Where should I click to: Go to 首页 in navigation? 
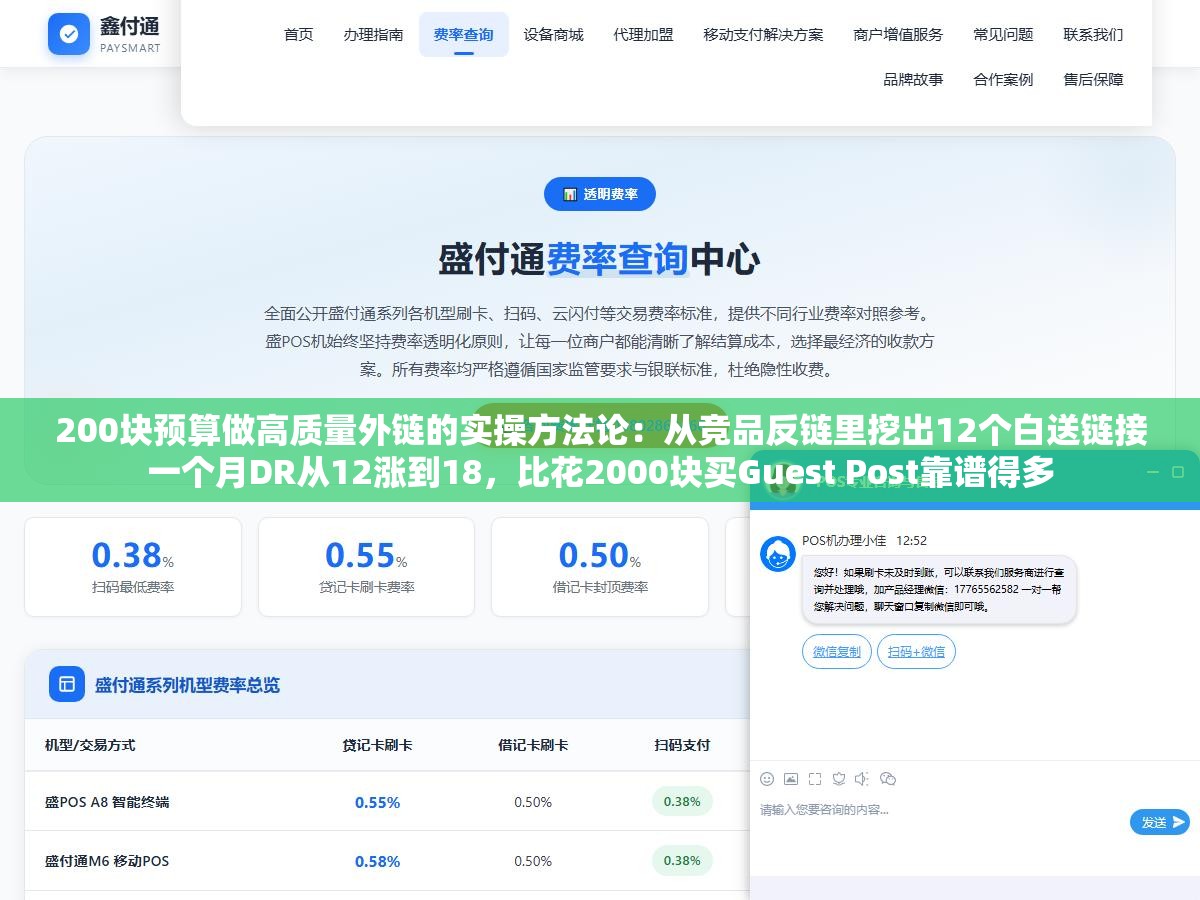tap(299, 34)
